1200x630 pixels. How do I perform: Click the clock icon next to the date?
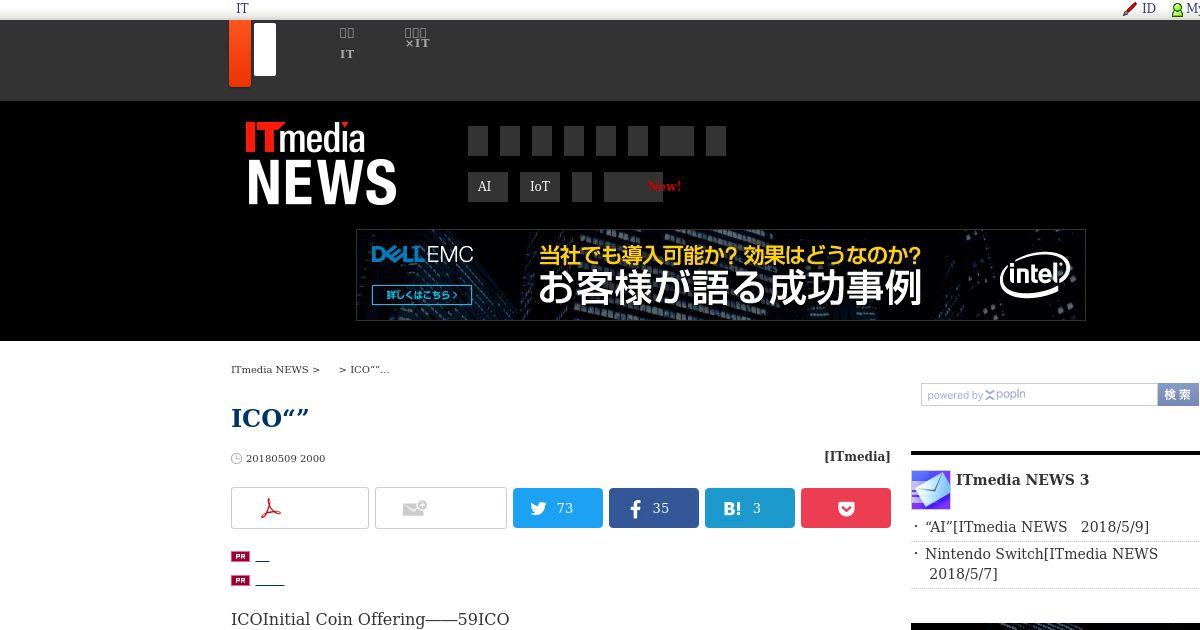[x=237, y=459]
